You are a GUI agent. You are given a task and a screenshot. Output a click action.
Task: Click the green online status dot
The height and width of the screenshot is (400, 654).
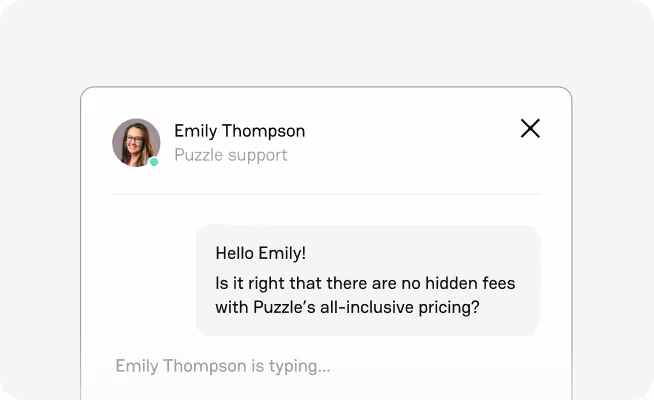[154, 162]
